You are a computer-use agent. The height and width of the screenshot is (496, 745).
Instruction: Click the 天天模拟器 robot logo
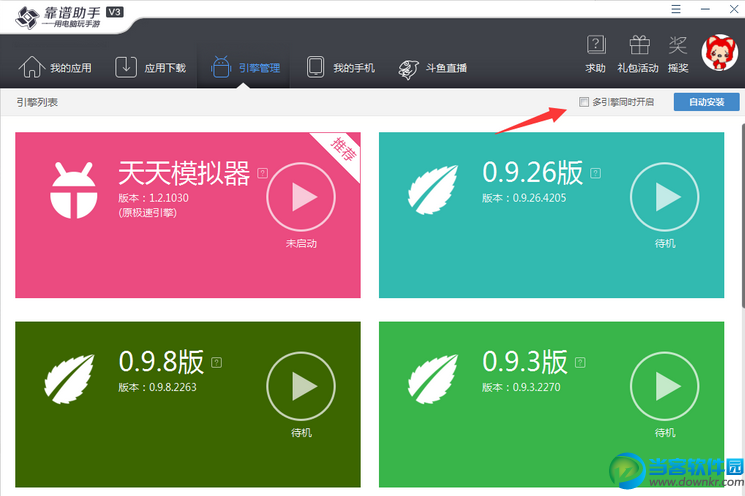point(74,190)
